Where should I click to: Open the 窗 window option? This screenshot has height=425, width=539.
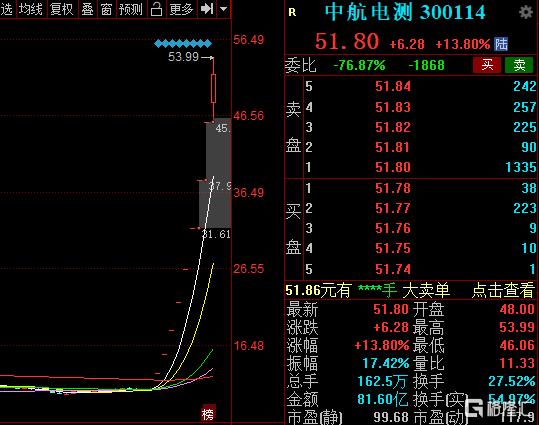click(x=106, y=9)
